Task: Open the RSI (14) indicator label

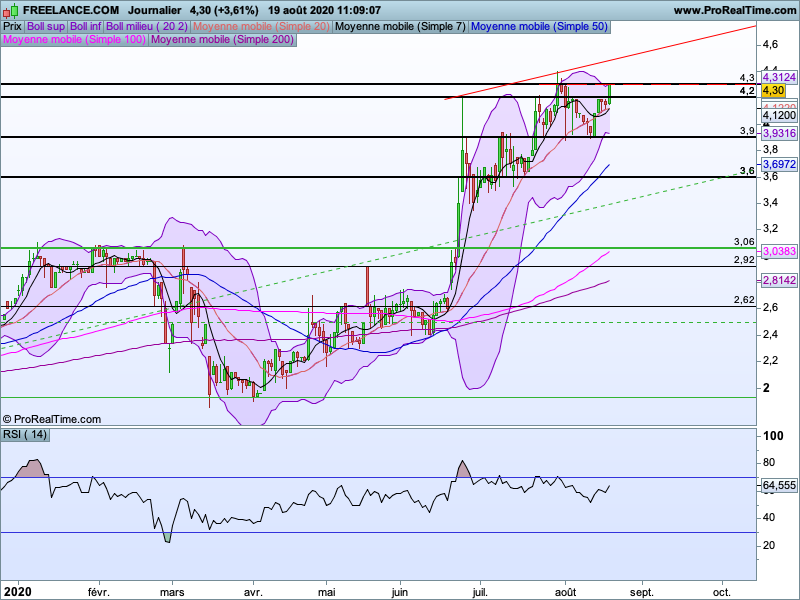Action: pos(25,435)
